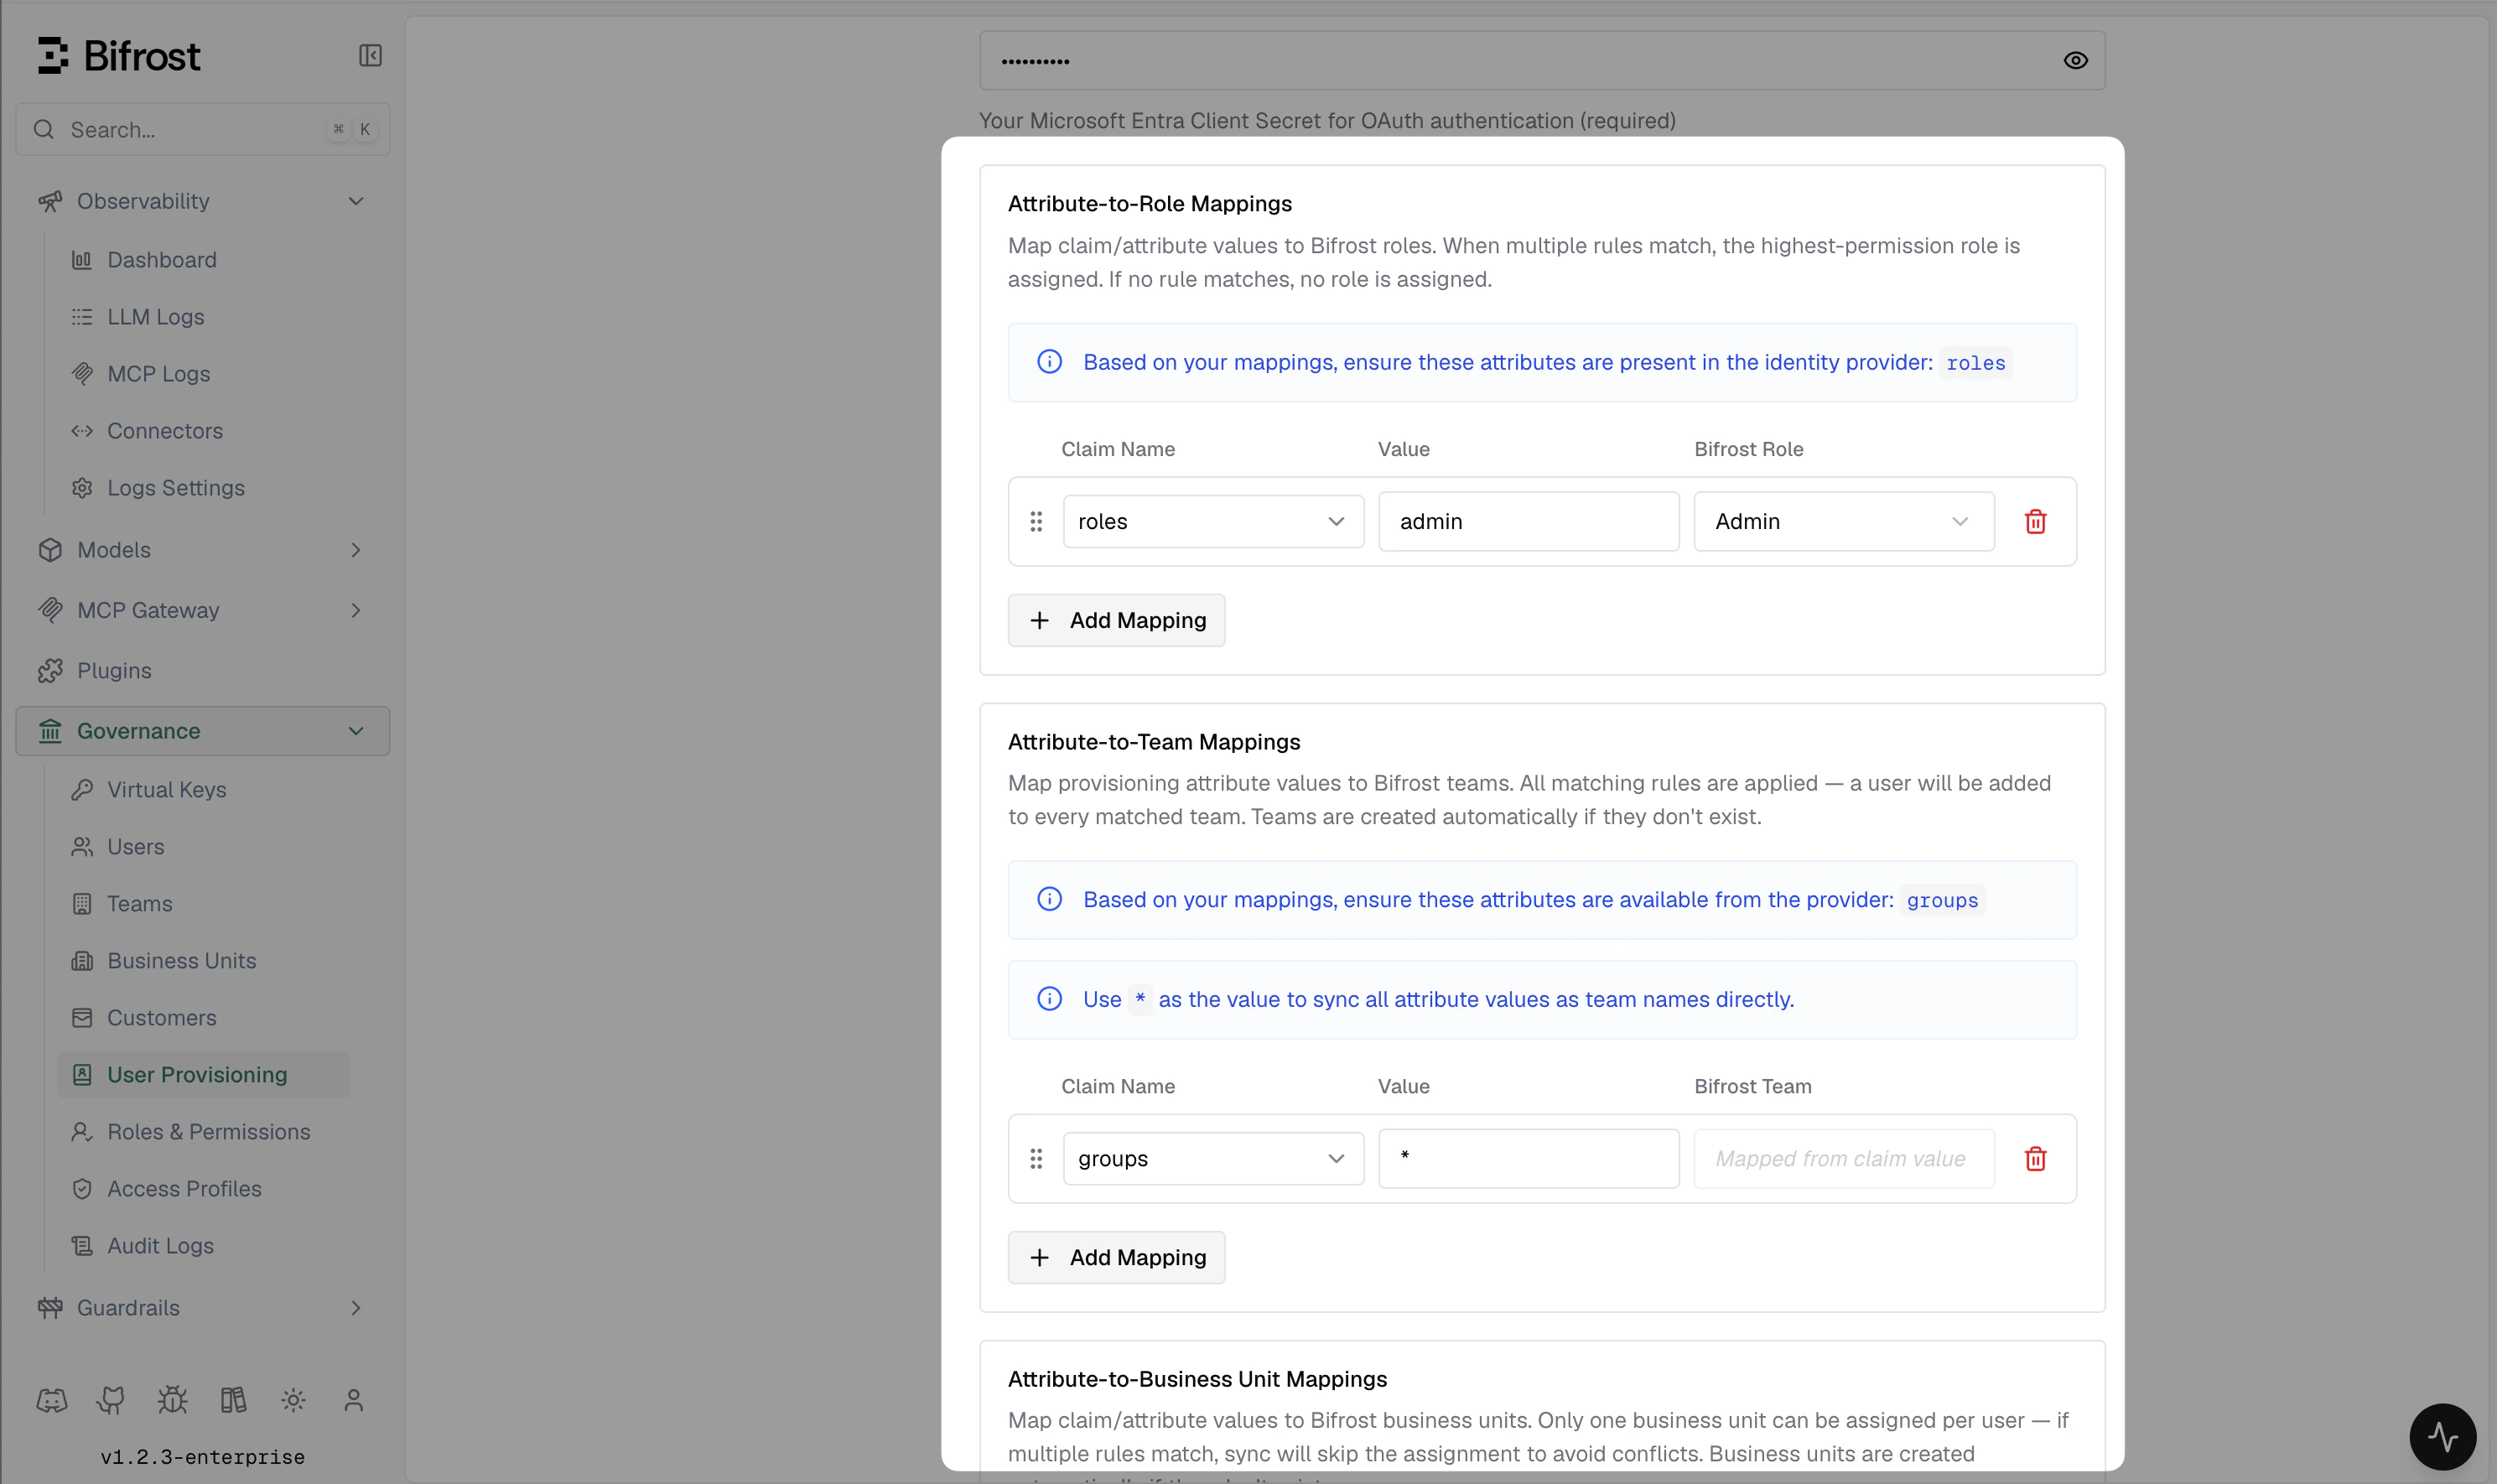
Task: Switch to light theme with sun icon
Action: coord(293,1399)
